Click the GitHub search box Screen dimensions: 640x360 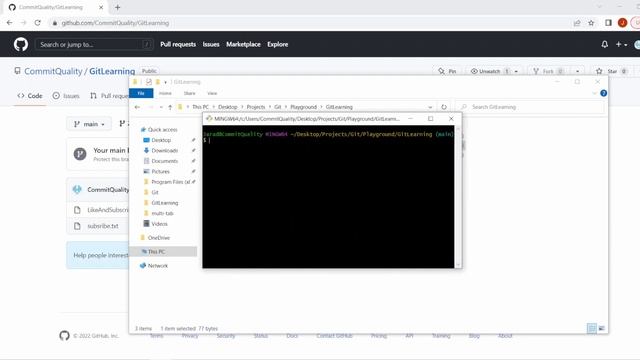point(94,44)
